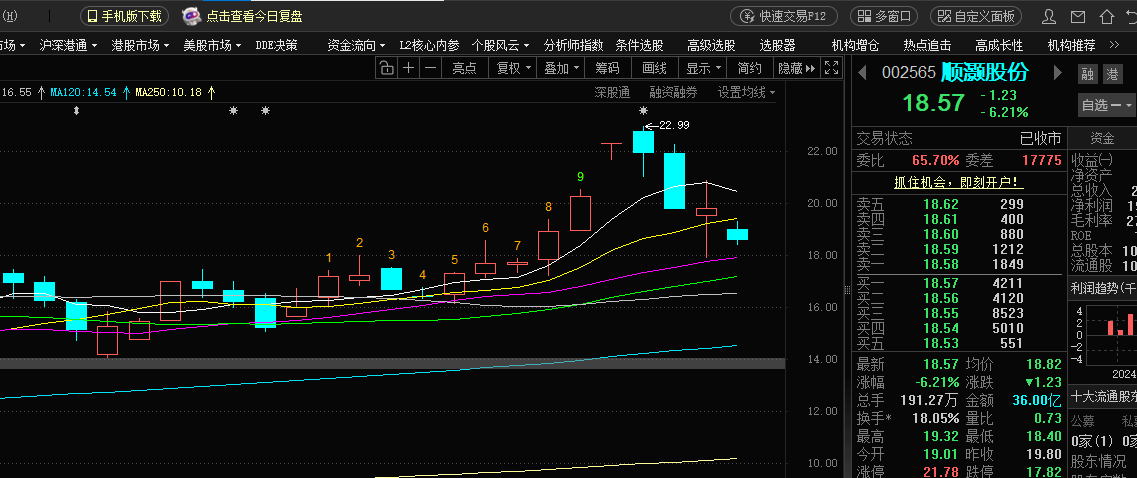Zoom out chart with minus icon
The width and height of the screenshot is (1137, 478).
431,68
